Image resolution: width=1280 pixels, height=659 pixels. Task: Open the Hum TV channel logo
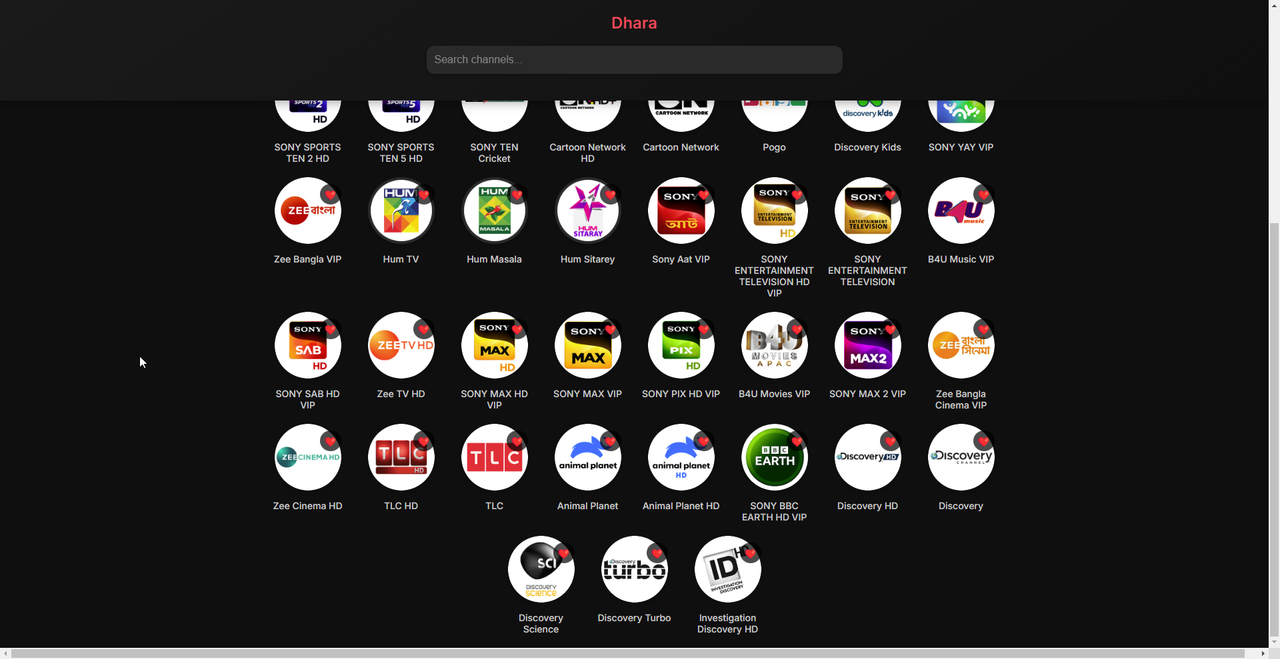coord(401,211)
